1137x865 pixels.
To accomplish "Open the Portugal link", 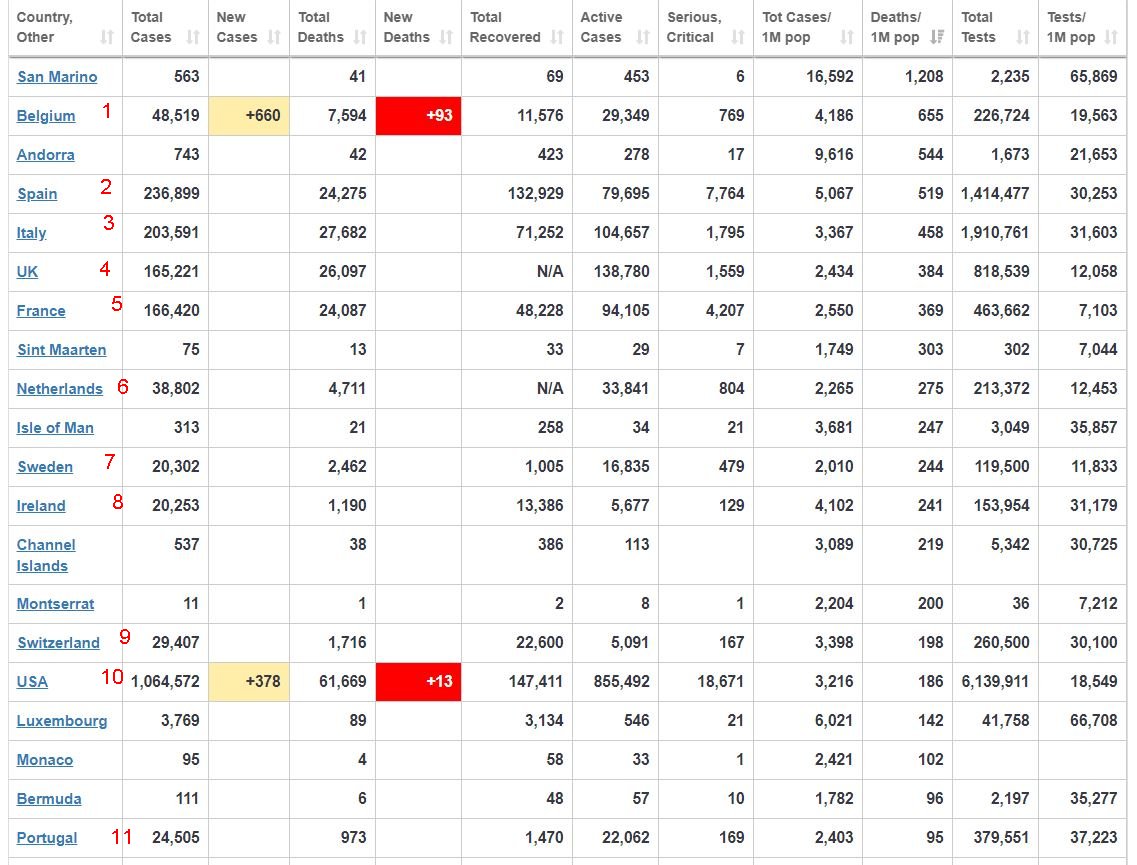I will click(46, 838).
